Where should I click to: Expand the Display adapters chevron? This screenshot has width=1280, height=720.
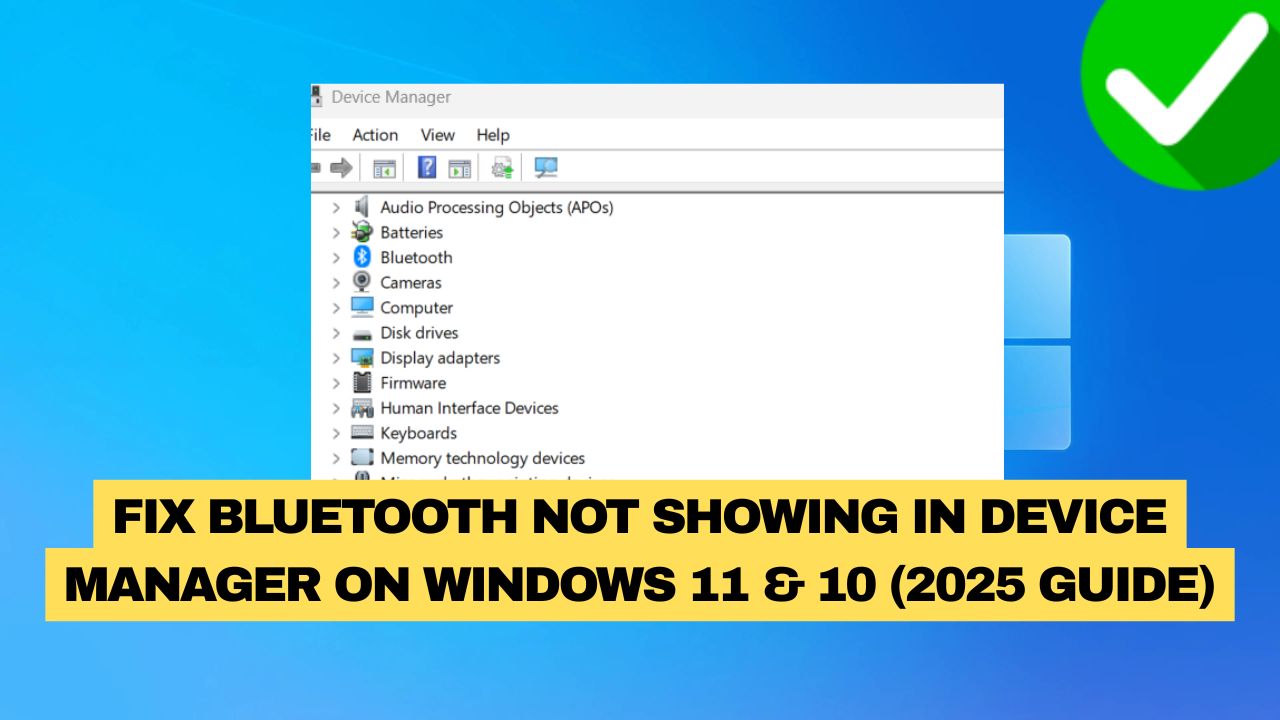click(336, 358)
